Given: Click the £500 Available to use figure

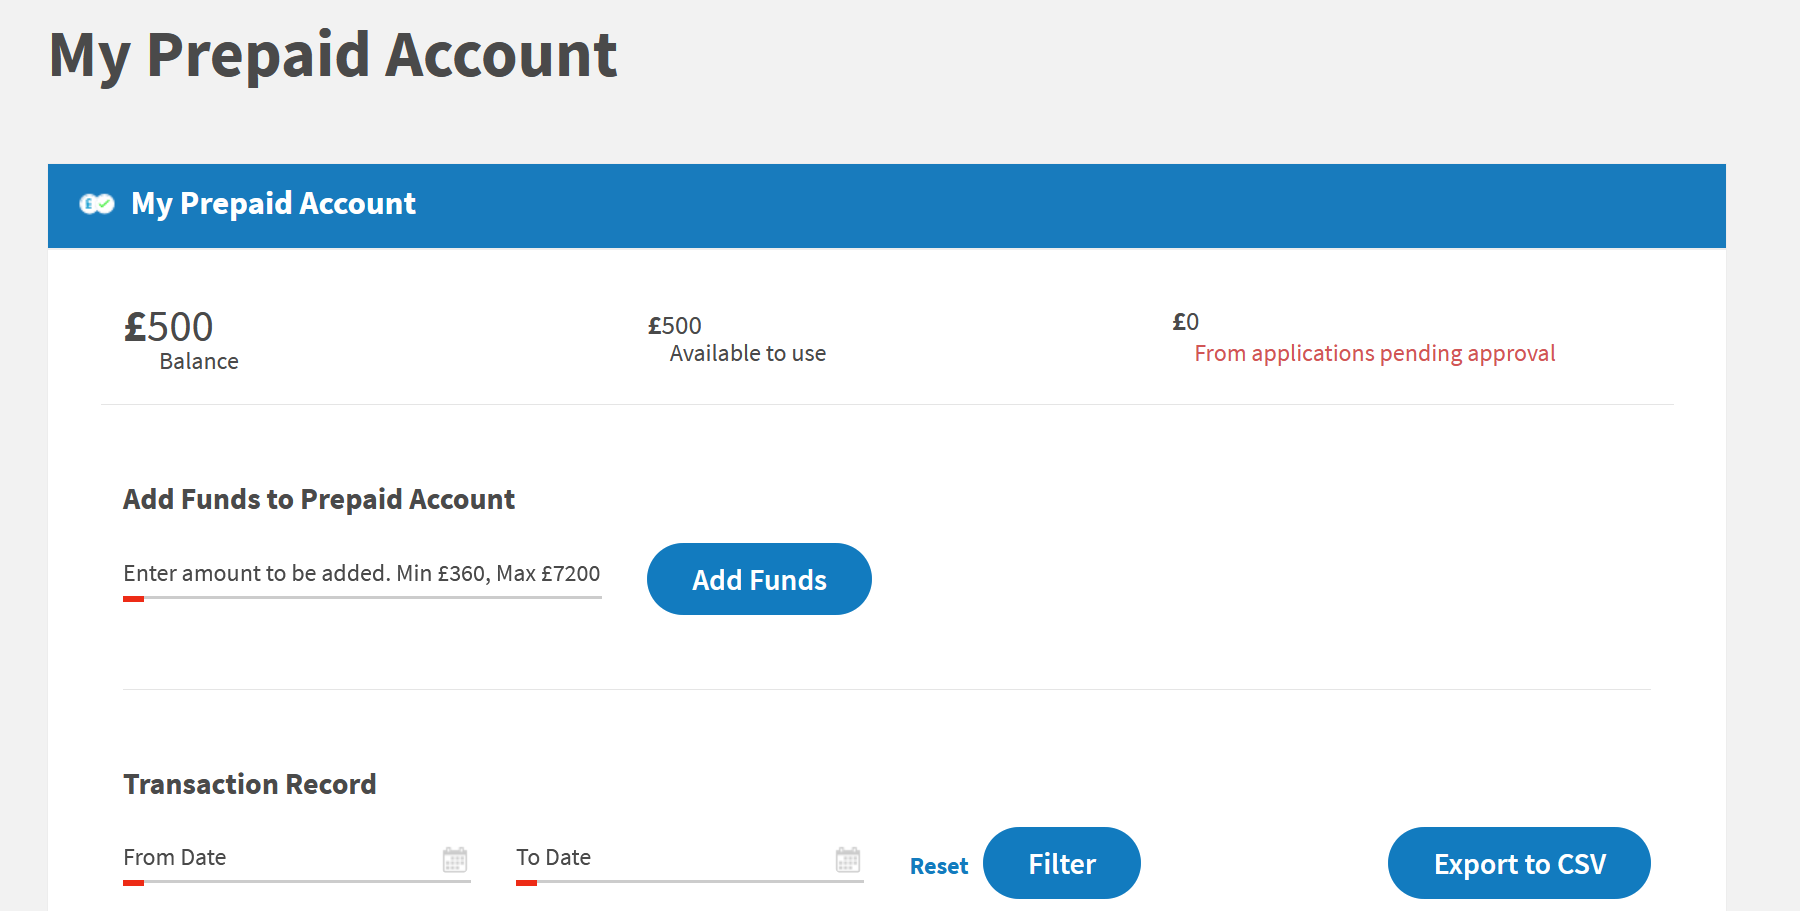Looking at the screenshot, I should (x=675, y=326).
